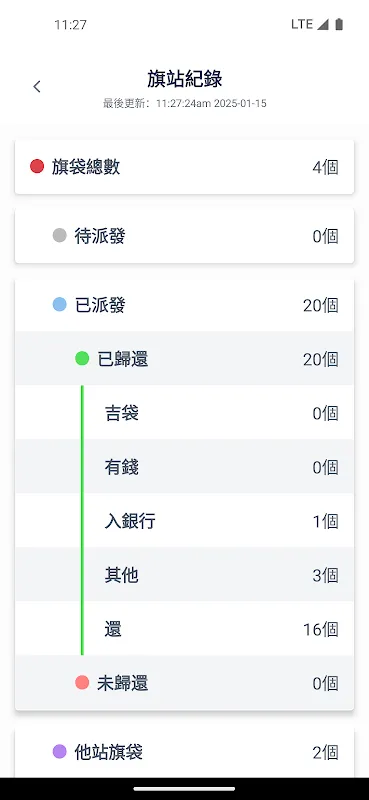369x800 pixels.
Task: Tap the blue dot beside 已派發
Action: coord(60,305)
